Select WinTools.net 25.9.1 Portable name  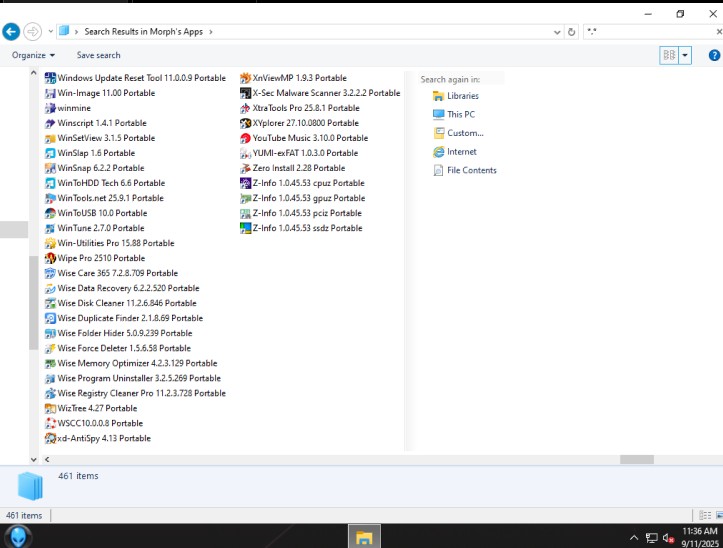pyautogui.click(x=111, y=198)
